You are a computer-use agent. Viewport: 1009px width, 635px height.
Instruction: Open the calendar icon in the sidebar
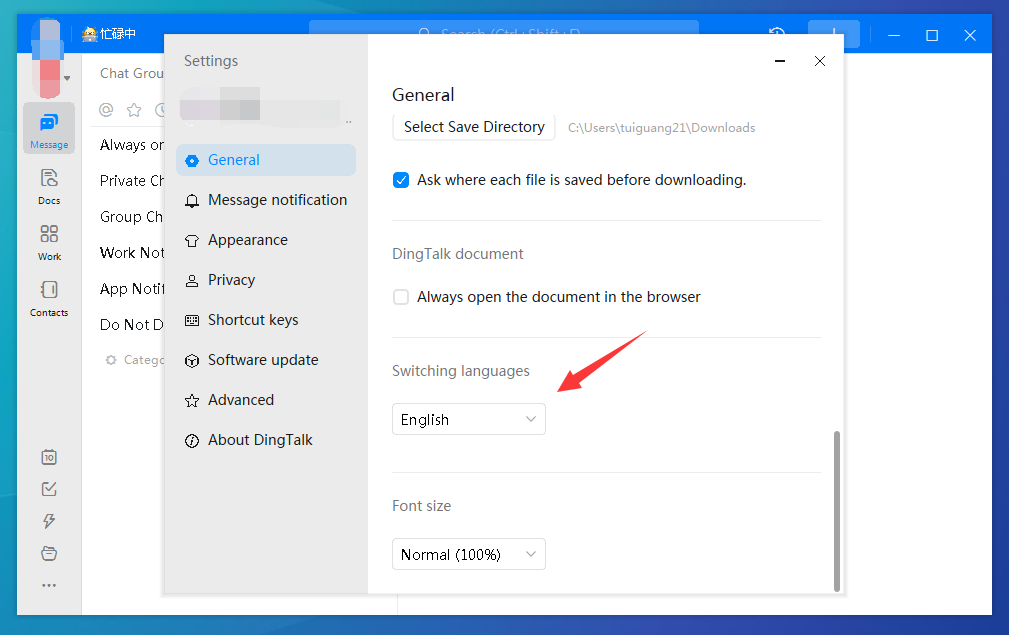click(x=49, y=457)
